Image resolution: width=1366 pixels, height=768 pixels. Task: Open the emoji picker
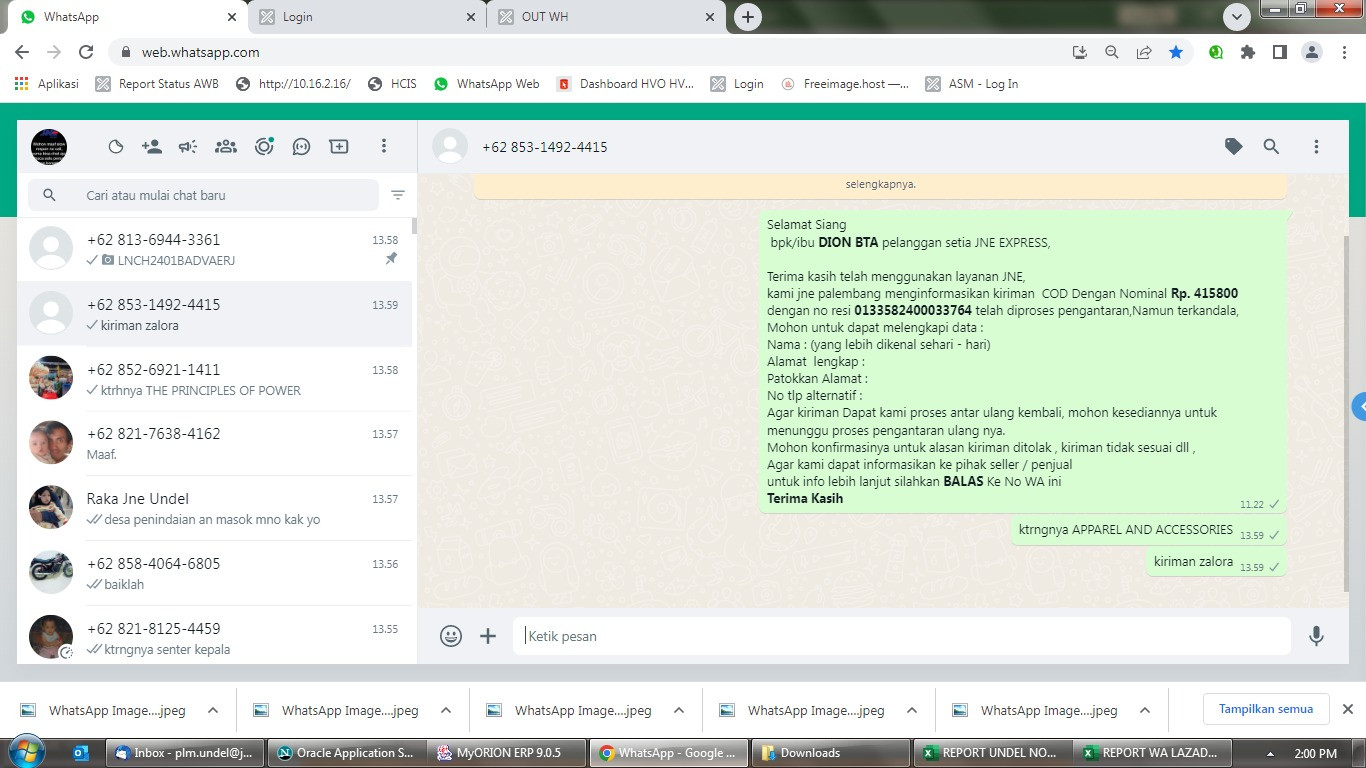point(451,636)
